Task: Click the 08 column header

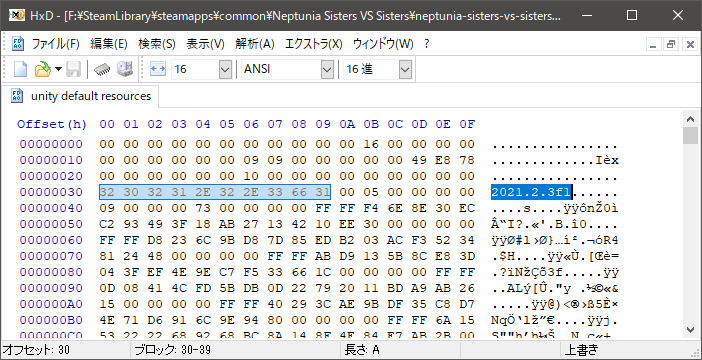Action: point(299,124)
